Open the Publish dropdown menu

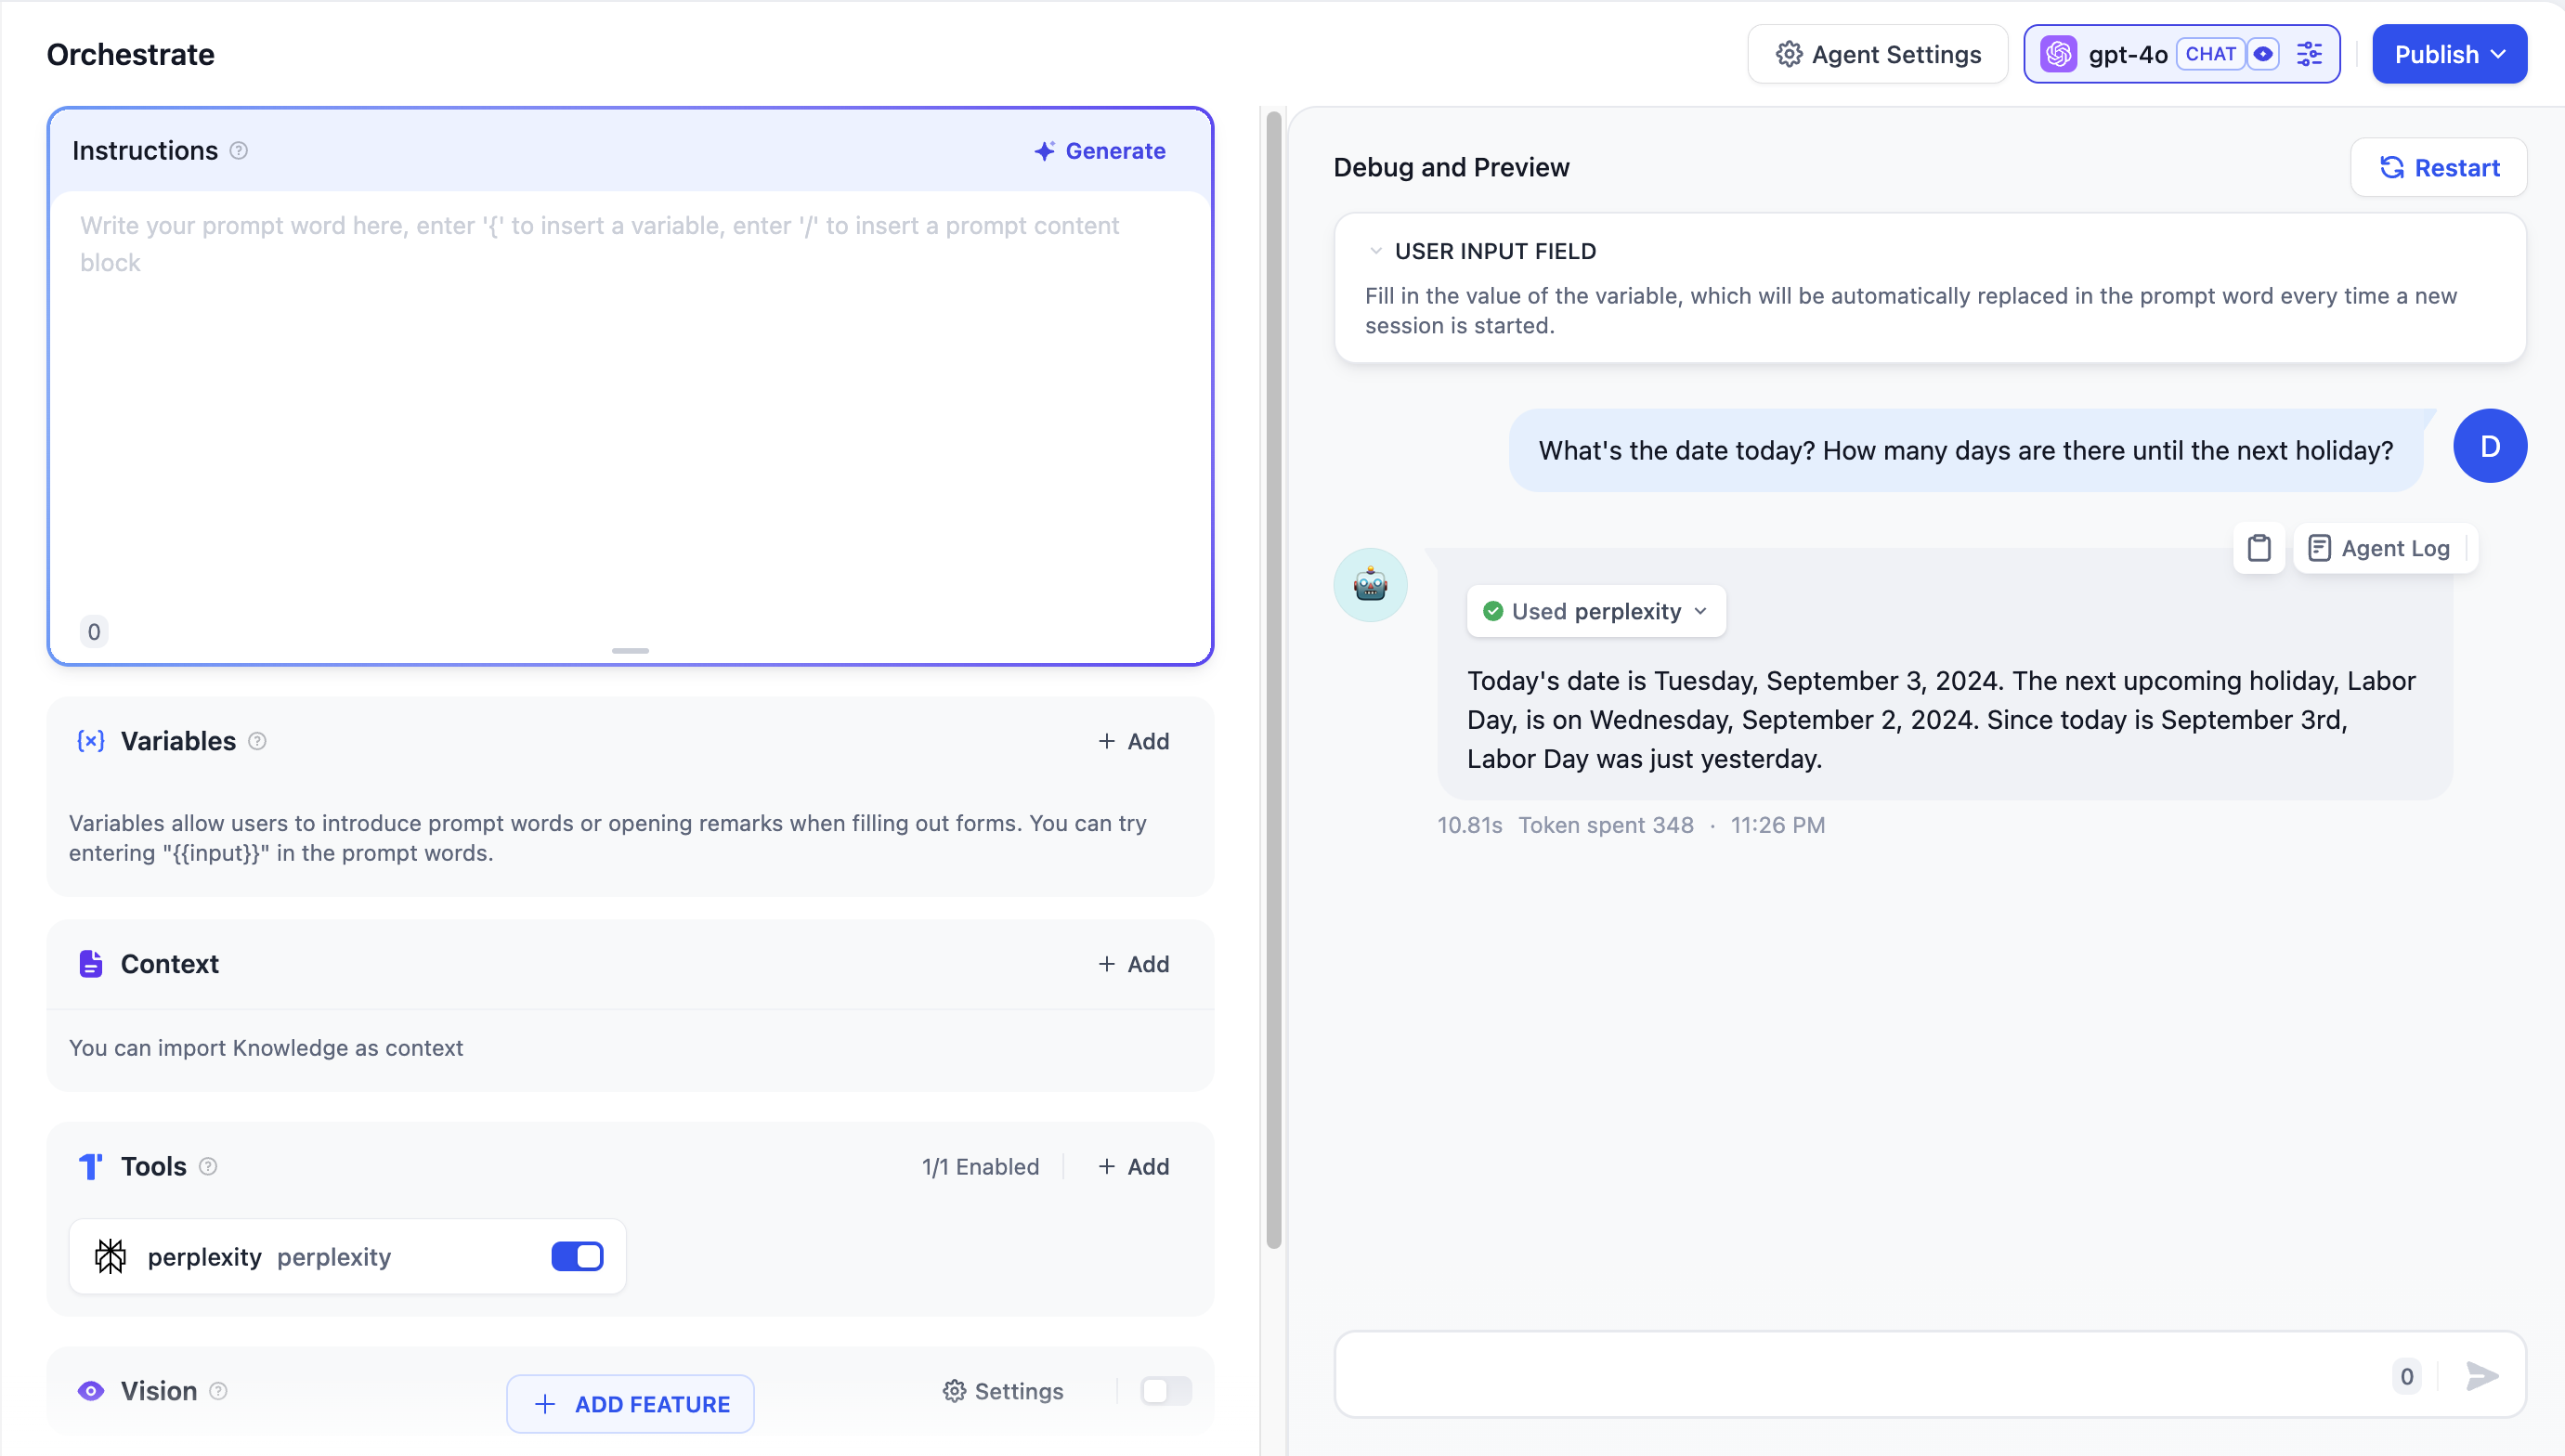pos(2450,54)
